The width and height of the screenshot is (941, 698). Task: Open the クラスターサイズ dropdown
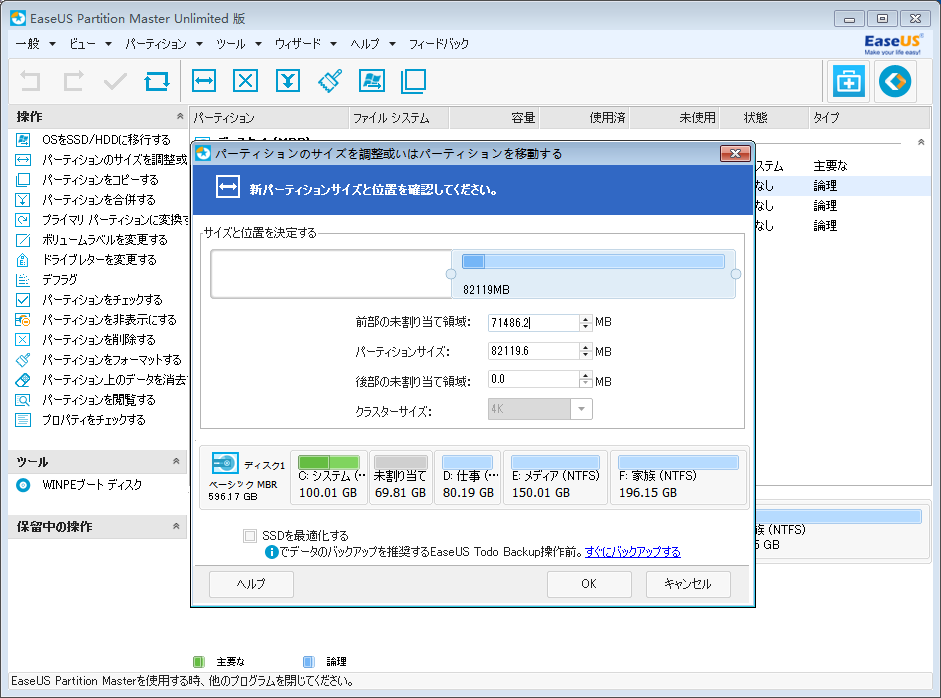pos(581,409)
